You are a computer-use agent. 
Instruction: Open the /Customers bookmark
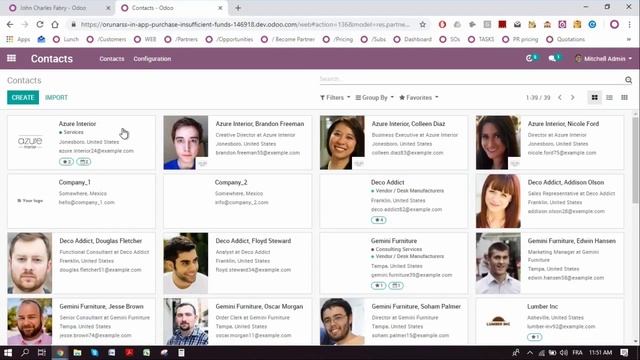[107, 40]
